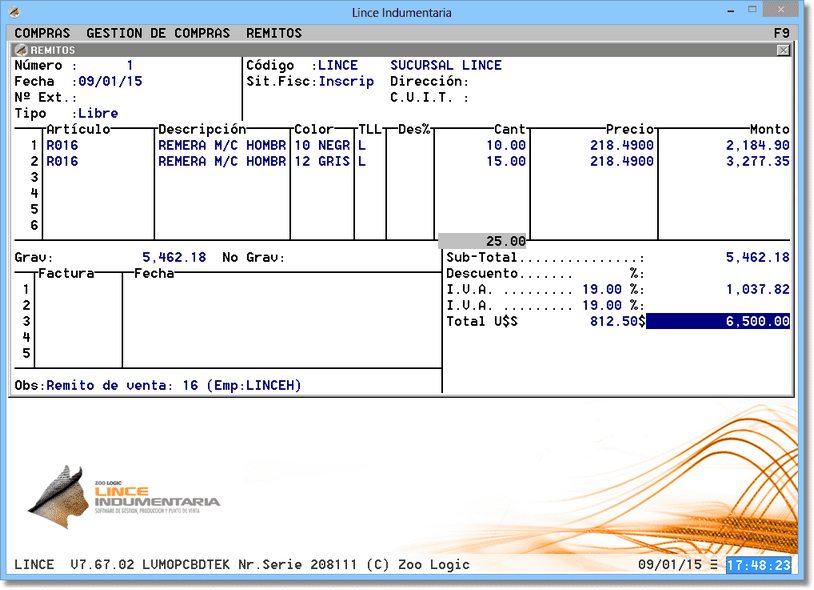The image size is (814, 590).
Task: Select color cell 12 GRIS
Action: click(322, 161)
